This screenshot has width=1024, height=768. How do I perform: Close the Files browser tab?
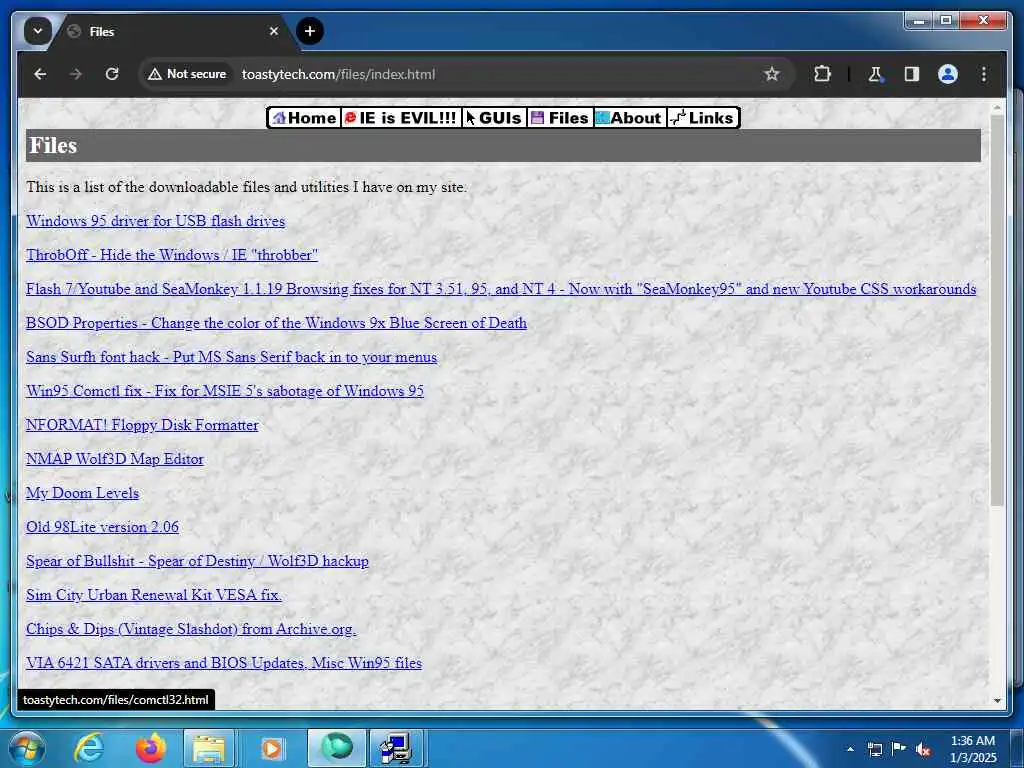click(x=274, y=31)
